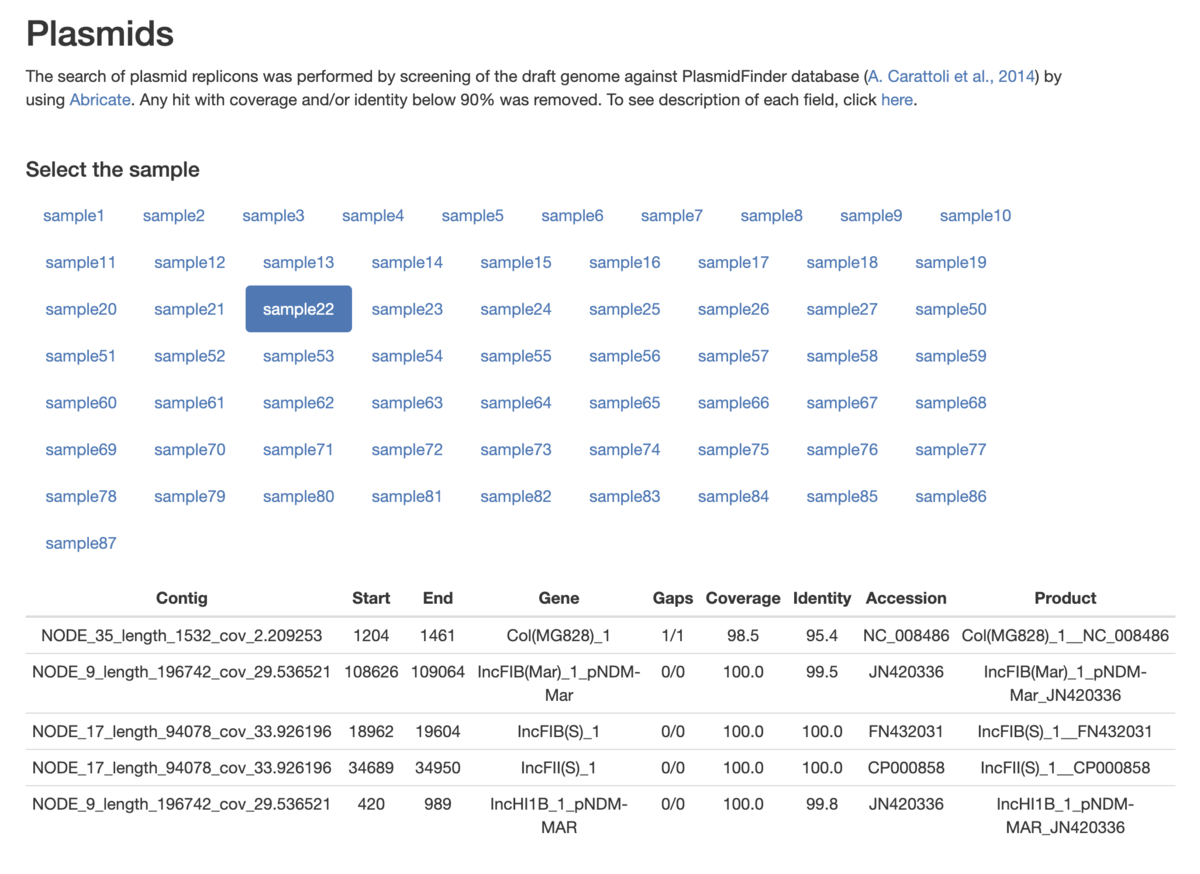1200x874 pixels.
Task: Select the sample77 tab
Action: [x=951, y=450]
